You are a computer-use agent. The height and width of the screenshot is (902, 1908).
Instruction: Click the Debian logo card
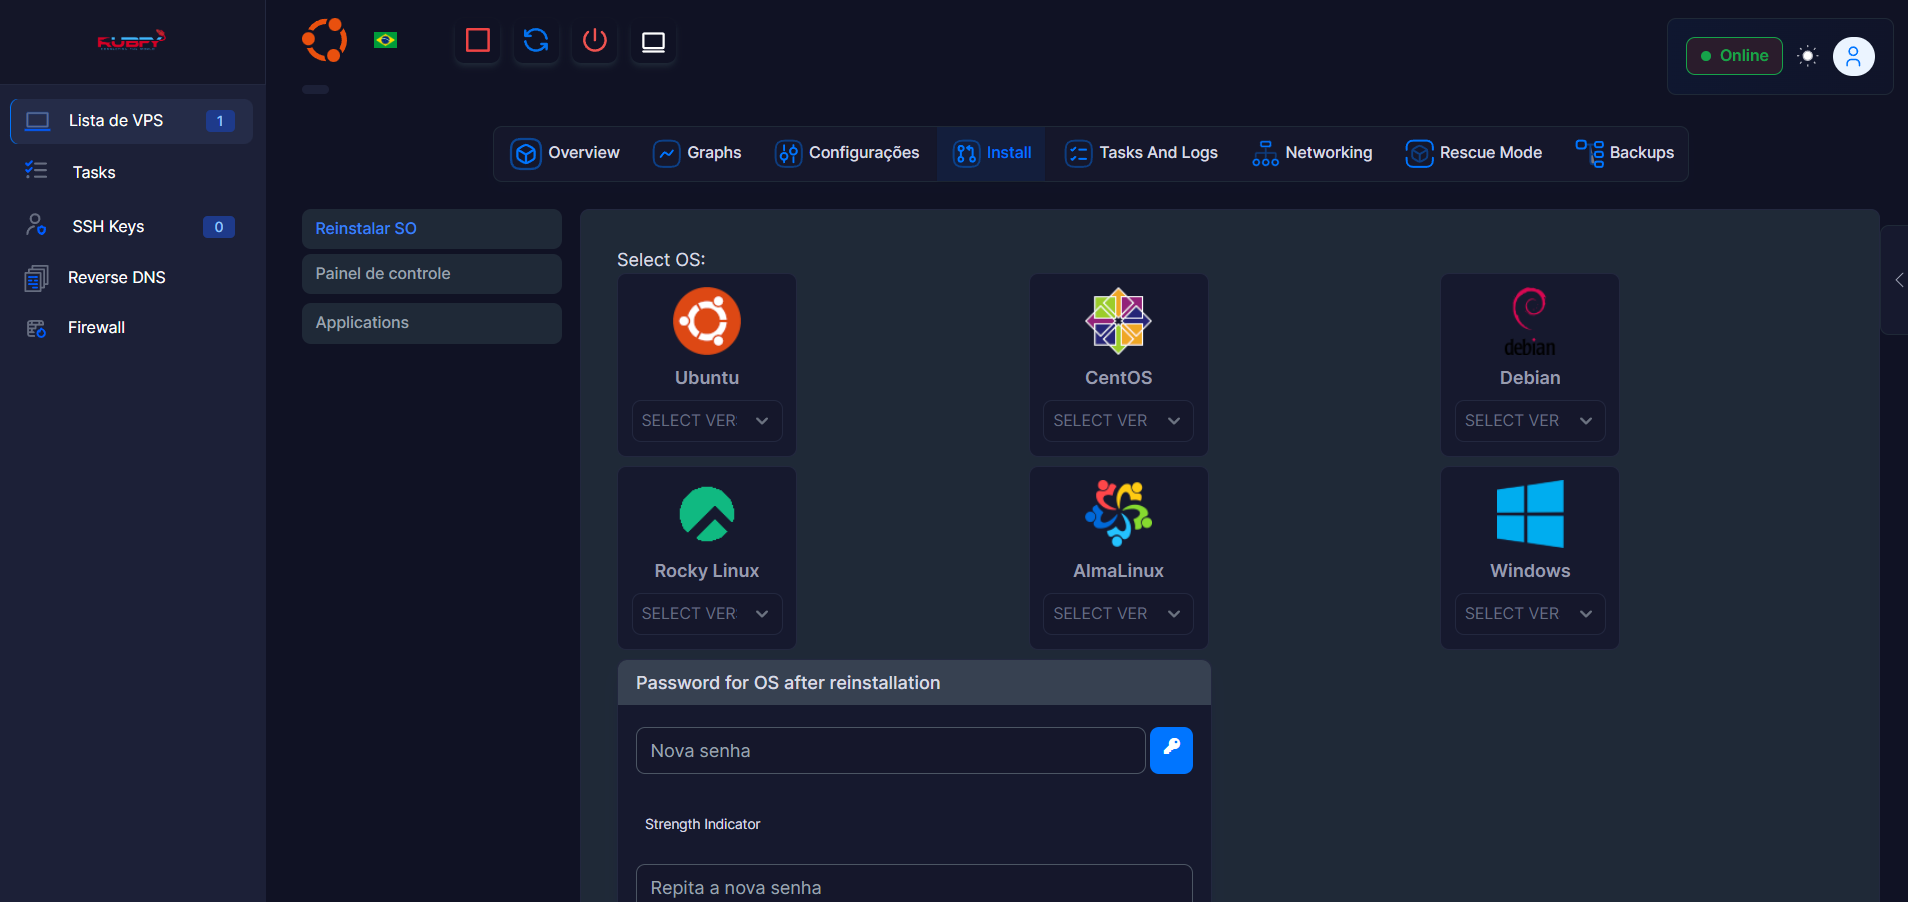[x=1530, y=321]
